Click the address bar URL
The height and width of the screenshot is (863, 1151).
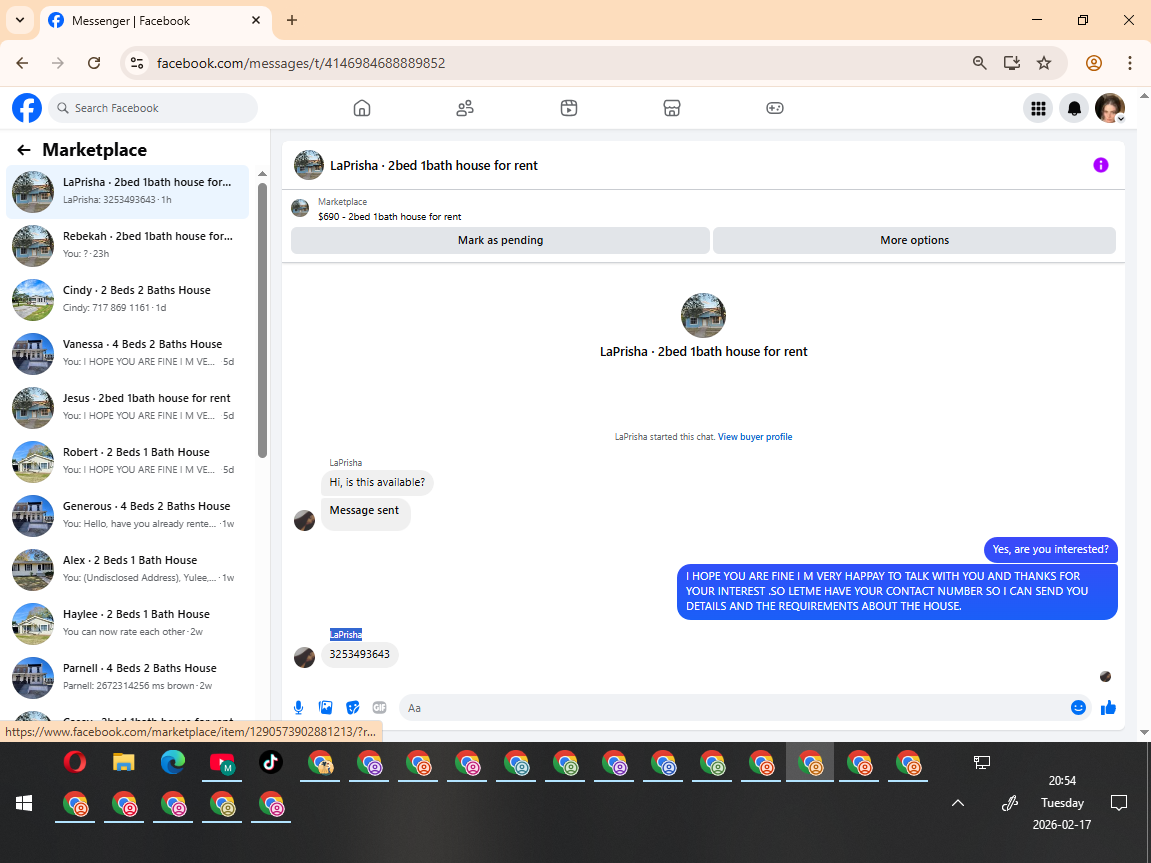pyautogui.click(x=301, y=63)
